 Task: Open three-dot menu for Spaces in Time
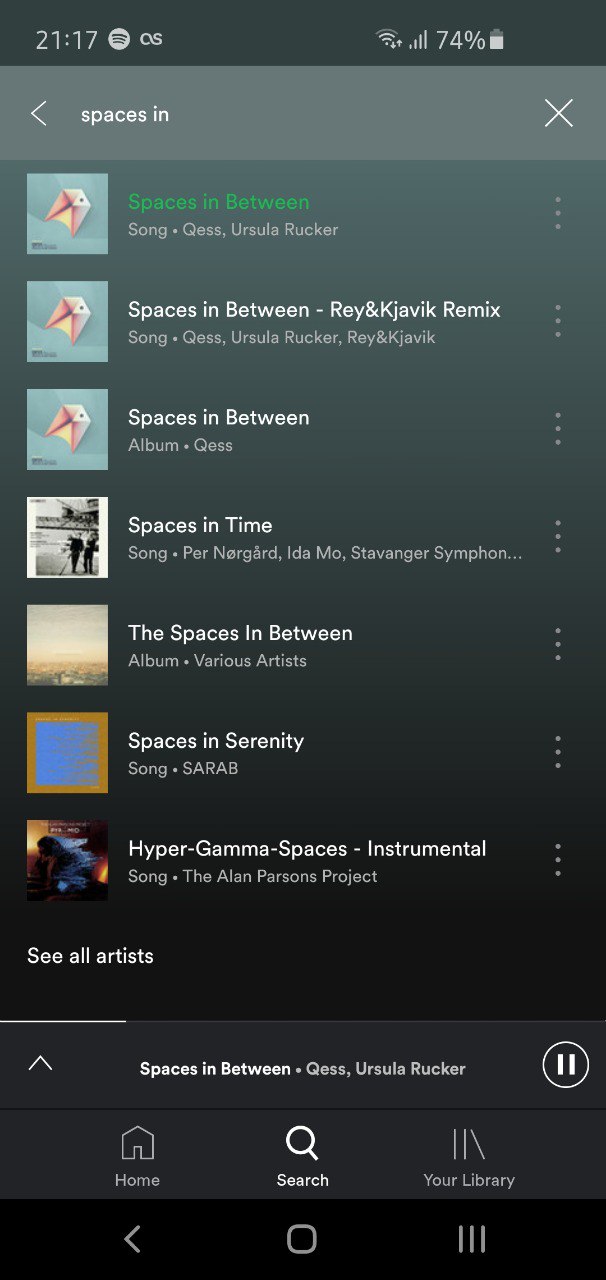click(x=558, y=537)
